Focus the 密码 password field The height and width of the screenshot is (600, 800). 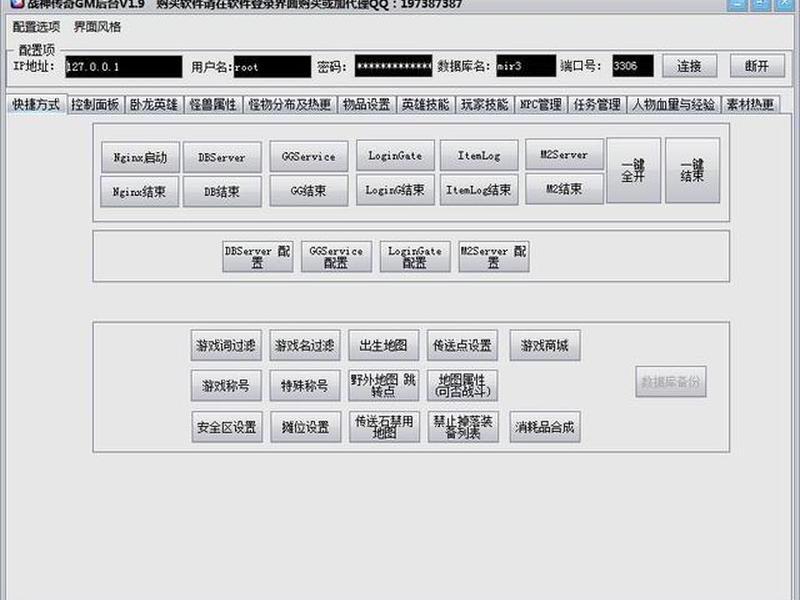click(x=393, y=66)
